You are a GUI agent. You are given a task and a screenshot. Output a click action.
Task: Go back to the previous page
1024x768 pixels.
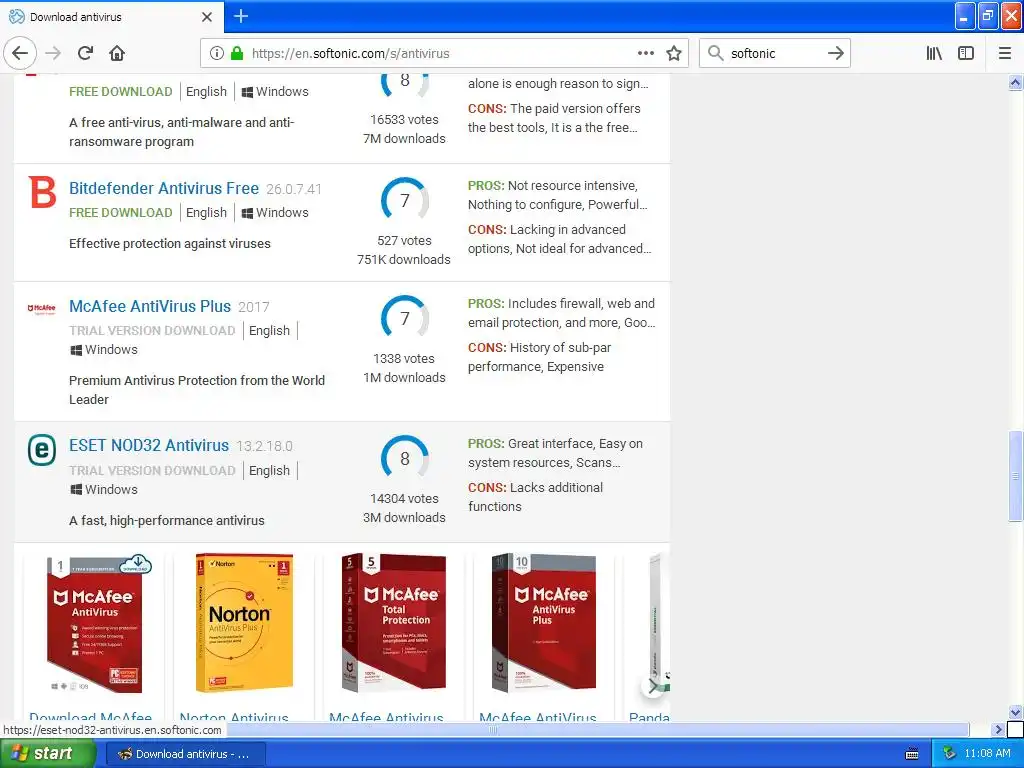(20, 54)
